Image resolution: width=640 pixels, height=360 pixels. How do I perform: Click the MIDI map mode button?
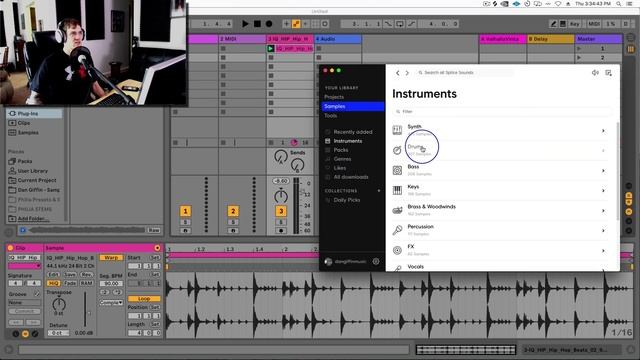[594, 24]
